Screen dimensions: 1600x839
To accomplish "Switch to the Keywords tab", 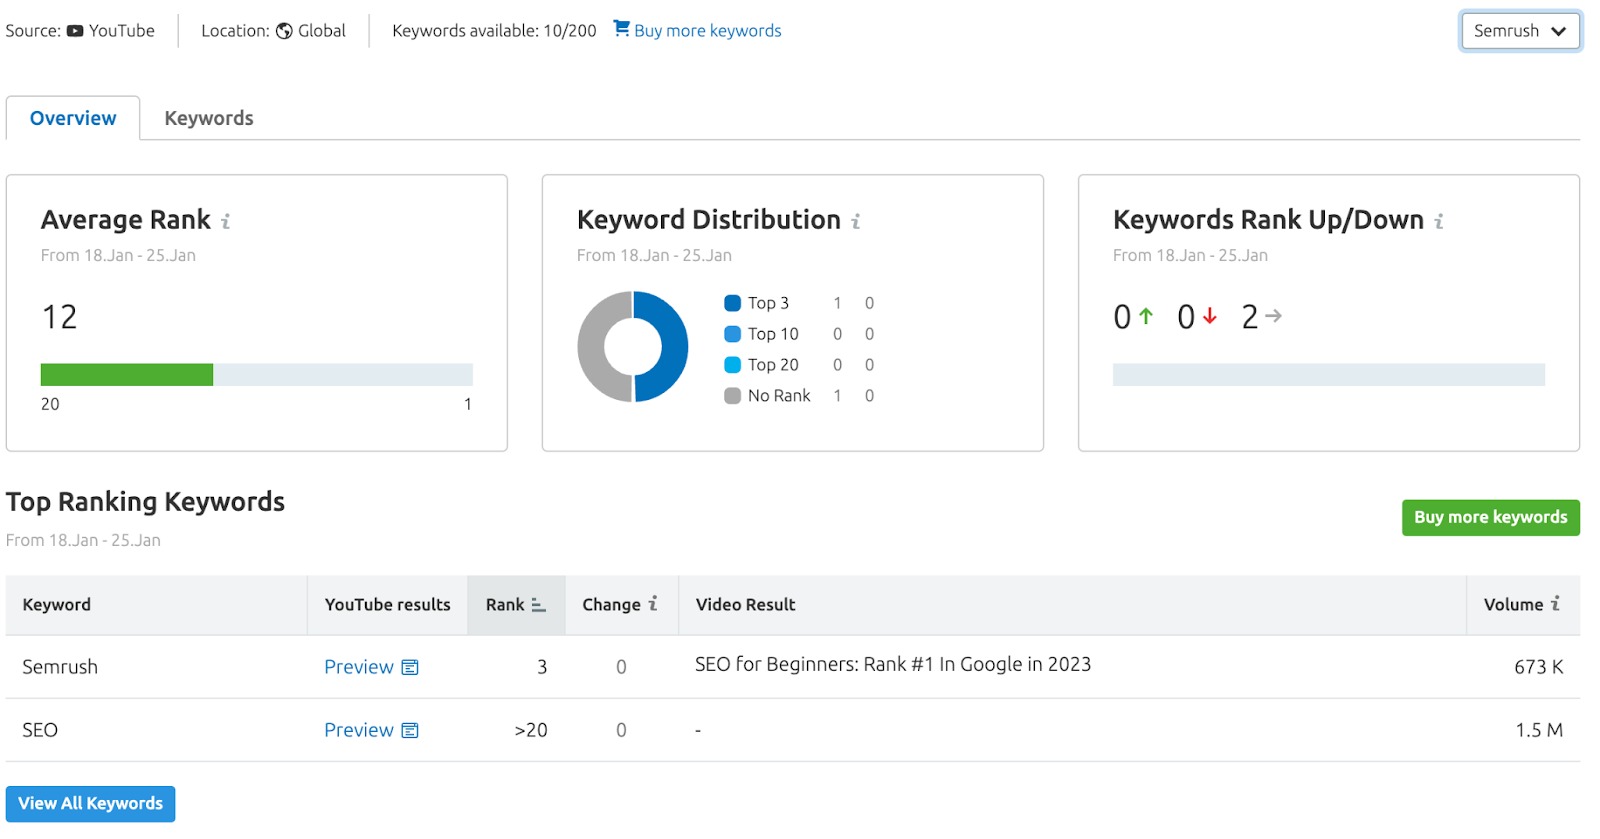I will [x=208, y=118].
